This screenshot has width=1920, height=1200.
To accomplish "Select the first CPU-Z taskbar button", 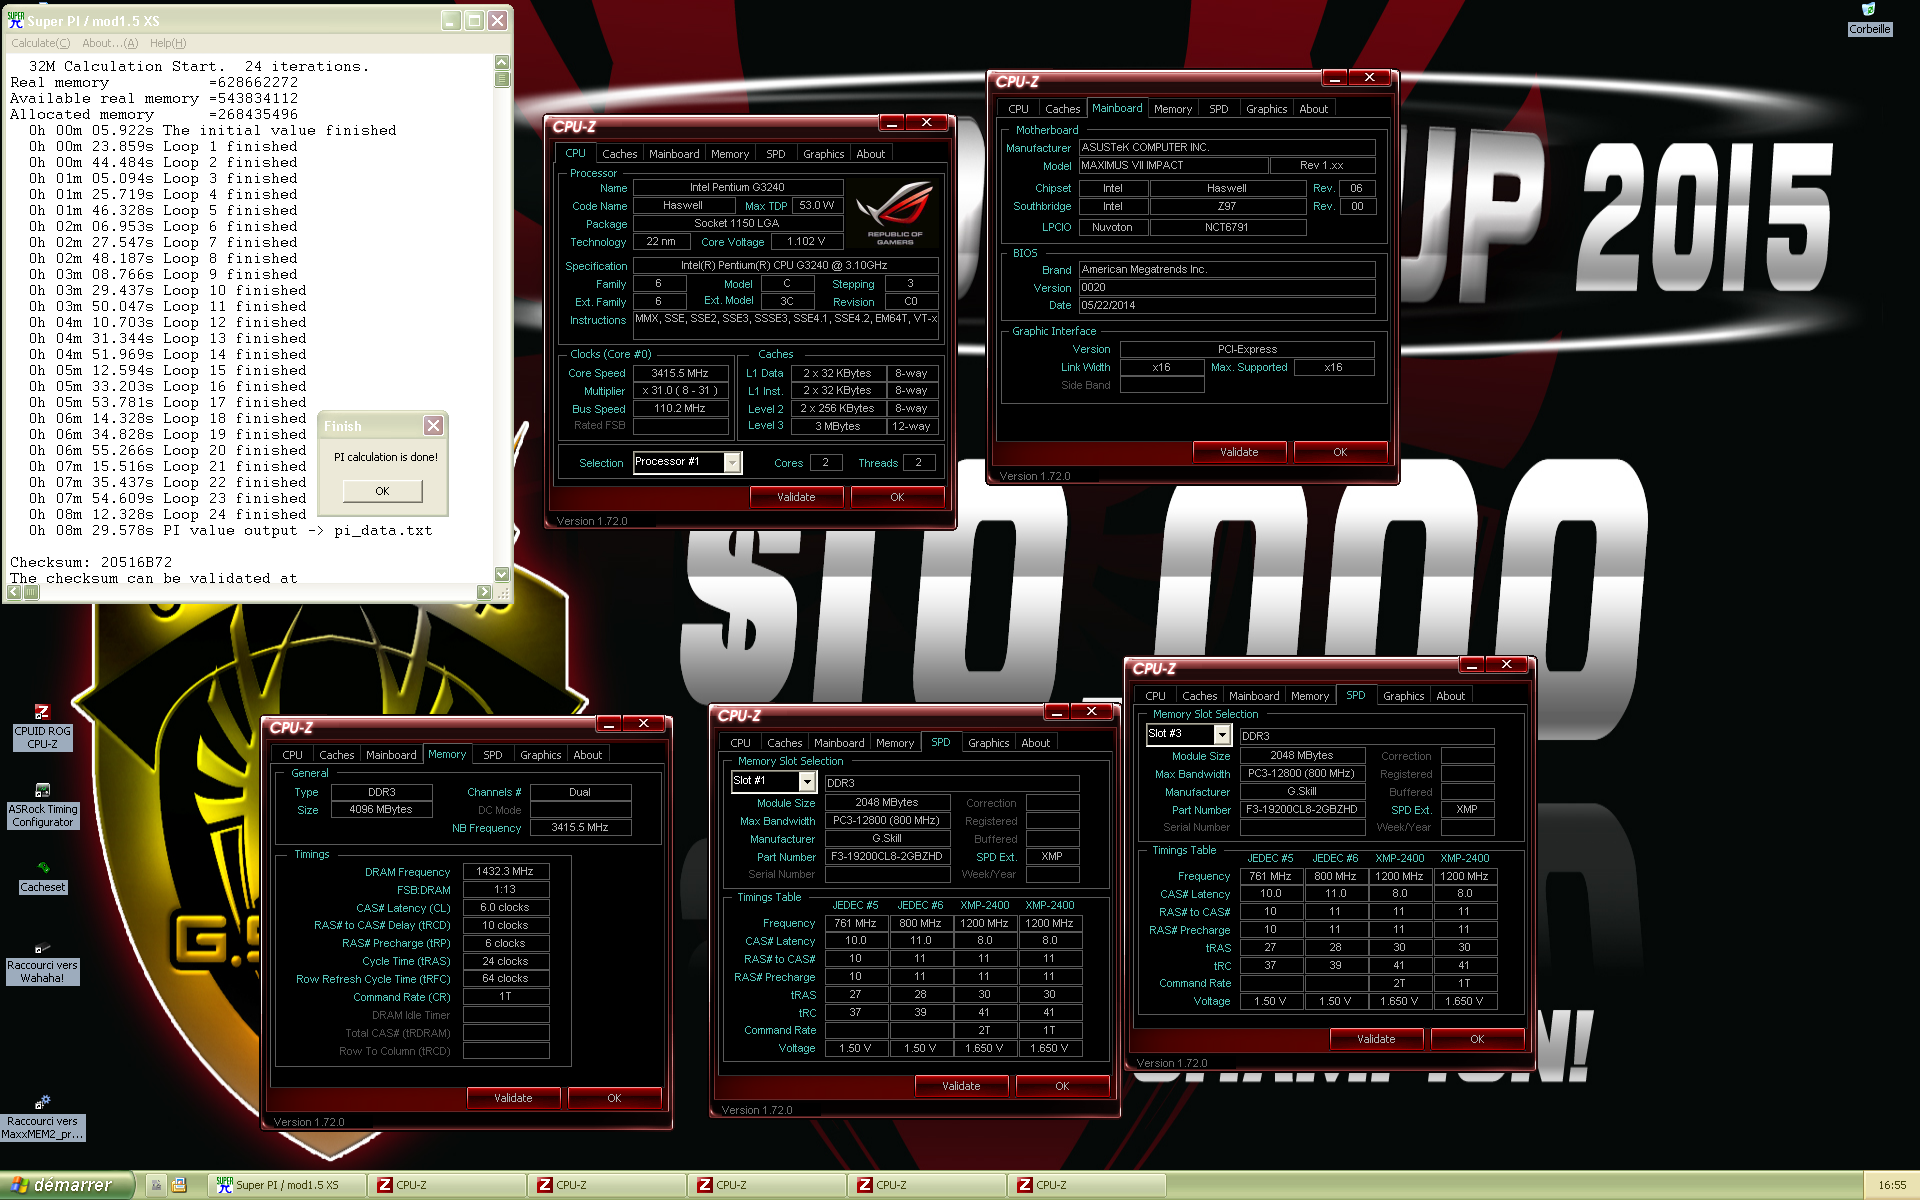I will (446, 1185).
